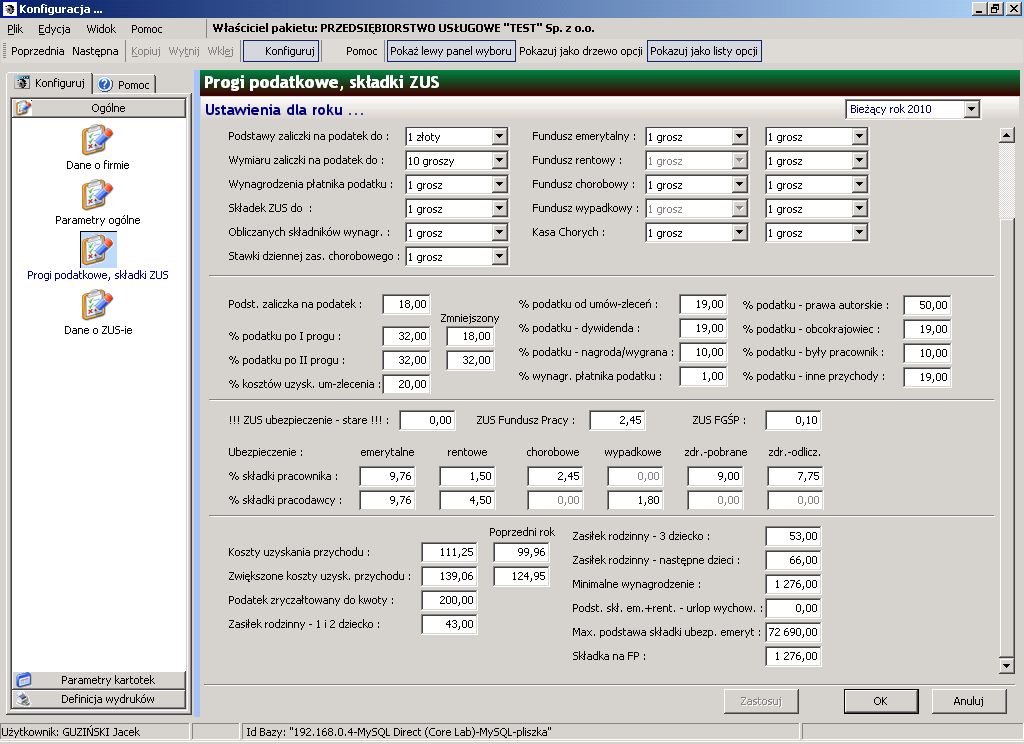Click Zasiłek rodzinny - 3 dziecko field

point(793,536)
